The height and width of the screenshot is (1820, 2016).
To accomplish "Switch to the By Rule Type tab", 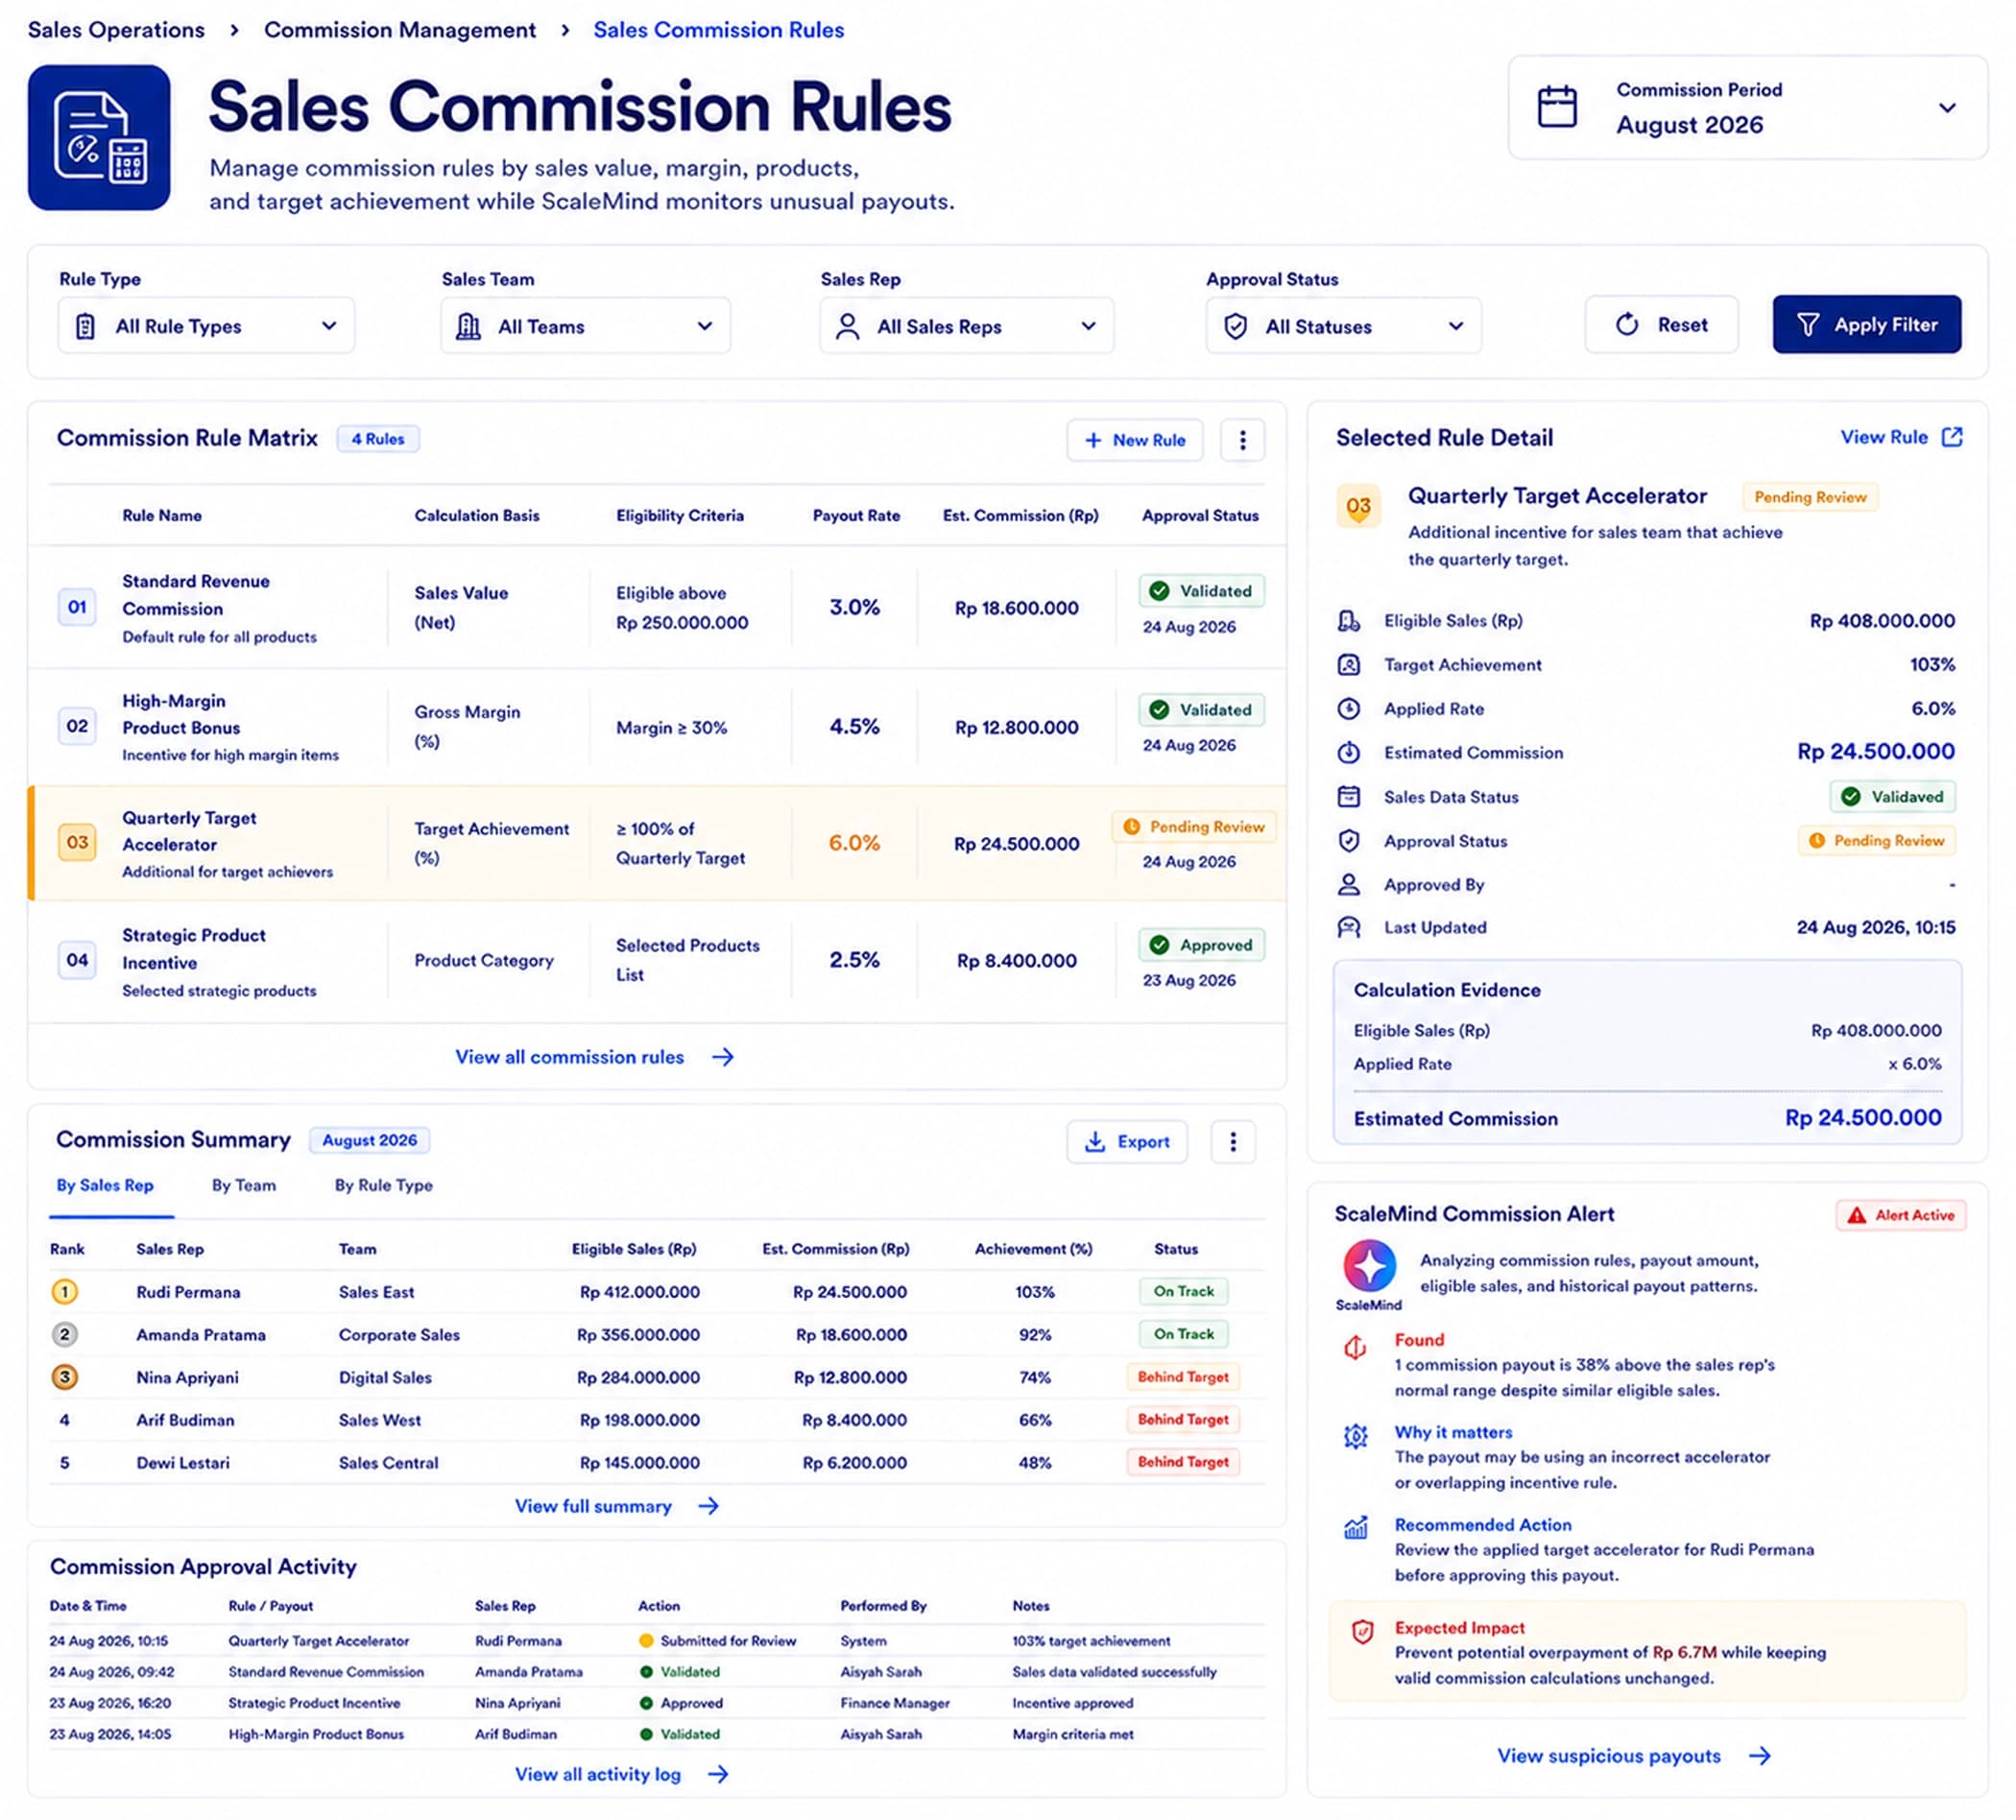I will point(384,1185).
